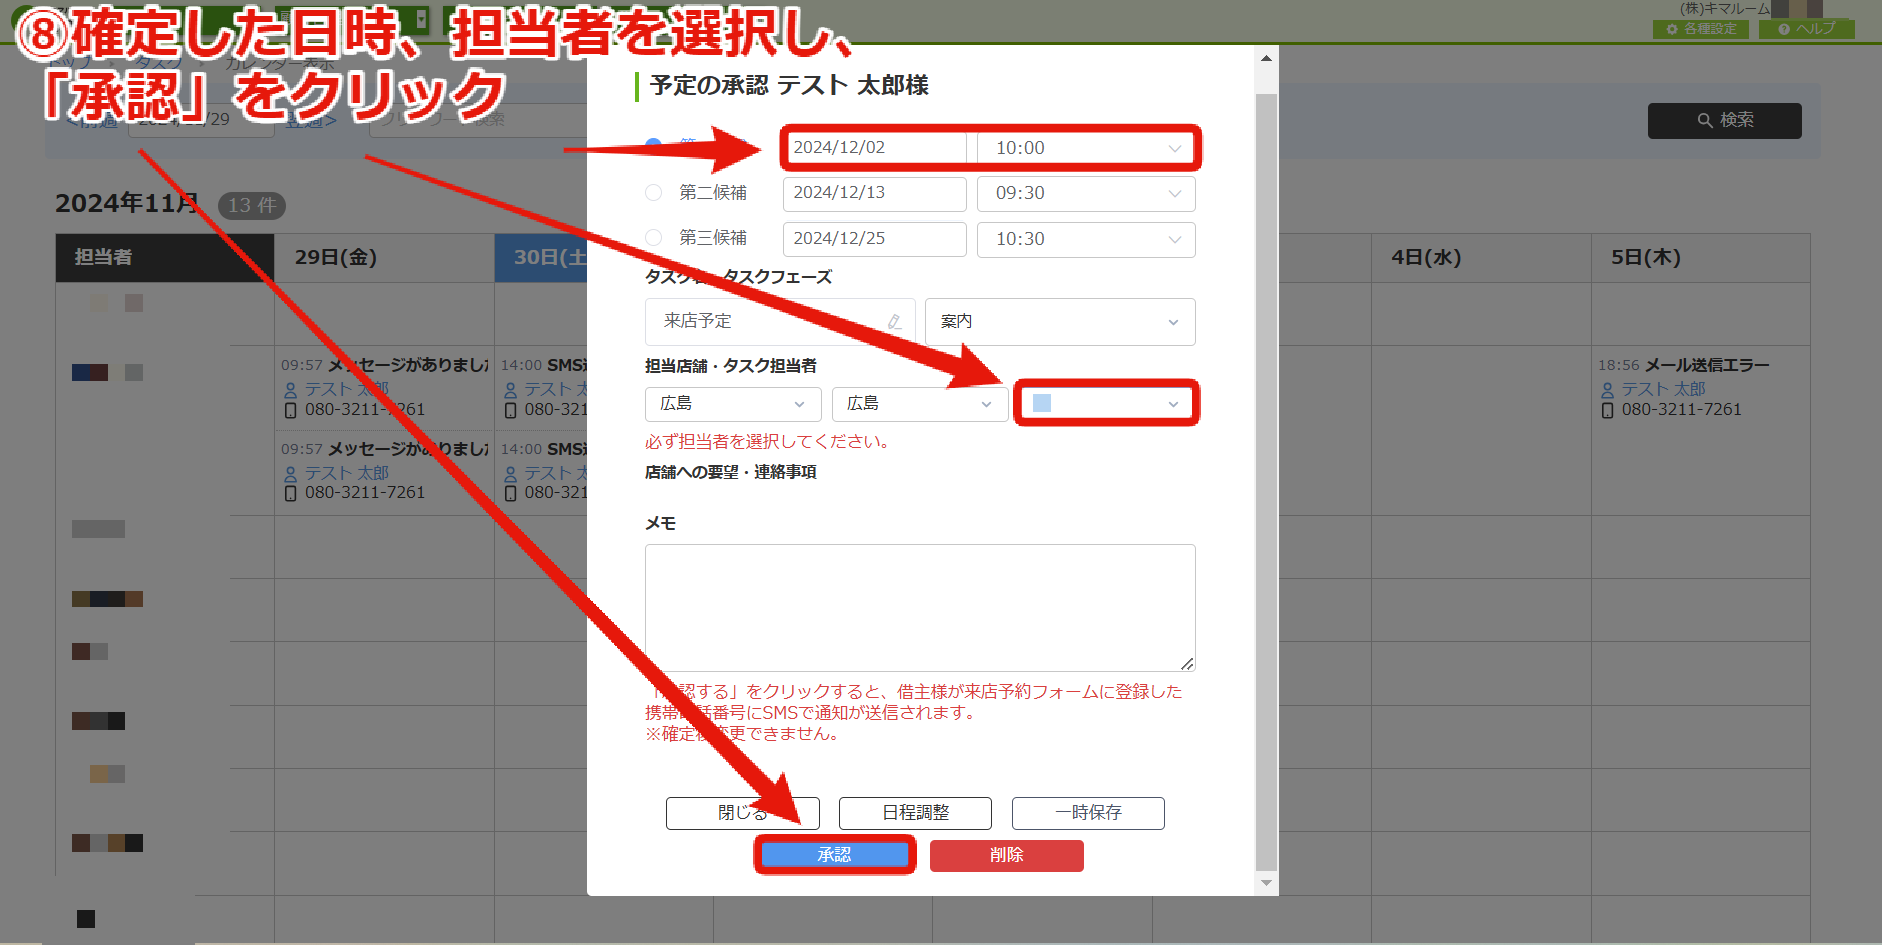Click the 29日(金) column header
Image resolution: width=1882 pixels, height=945 pixels.
click(384, 258)
